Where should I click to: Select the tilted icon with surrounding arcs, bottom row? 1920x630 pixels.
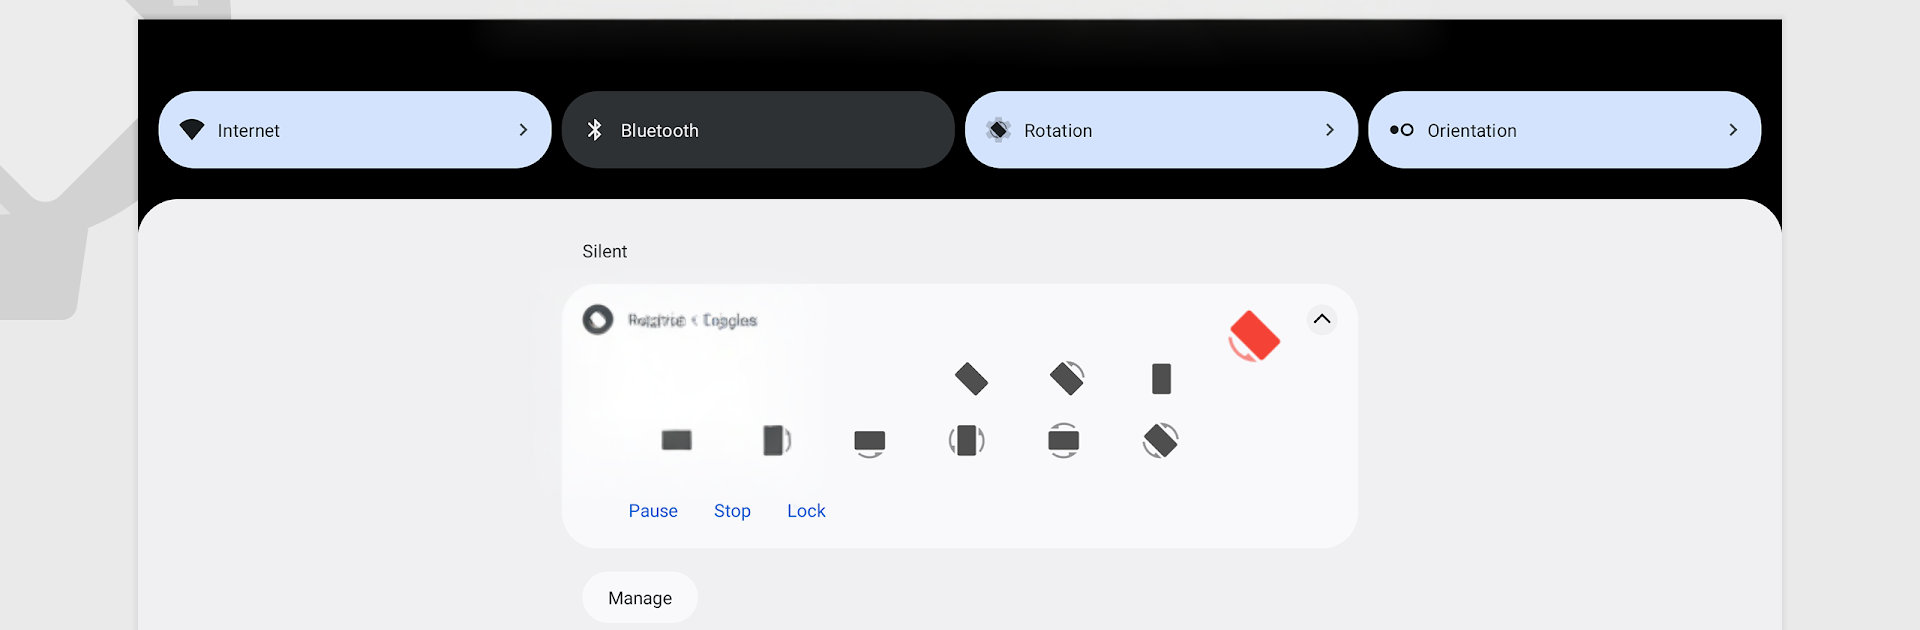point(1160,440)
